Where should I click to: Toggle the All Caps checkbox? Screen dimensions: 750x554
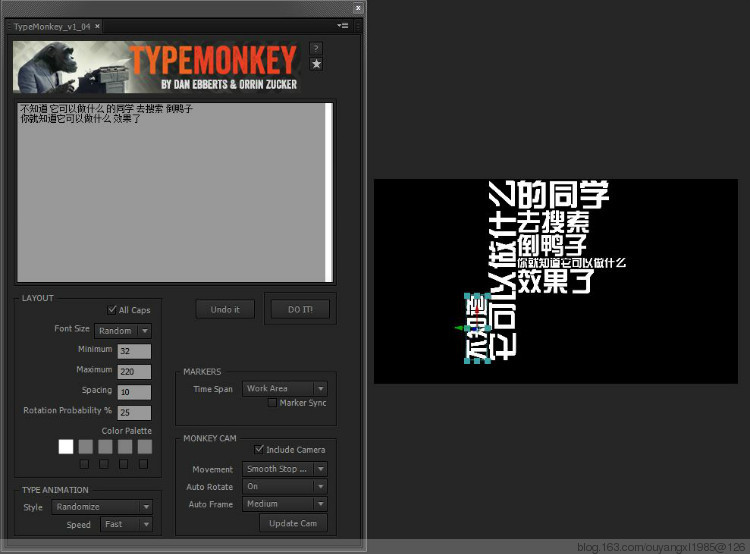tap(112, 310)
